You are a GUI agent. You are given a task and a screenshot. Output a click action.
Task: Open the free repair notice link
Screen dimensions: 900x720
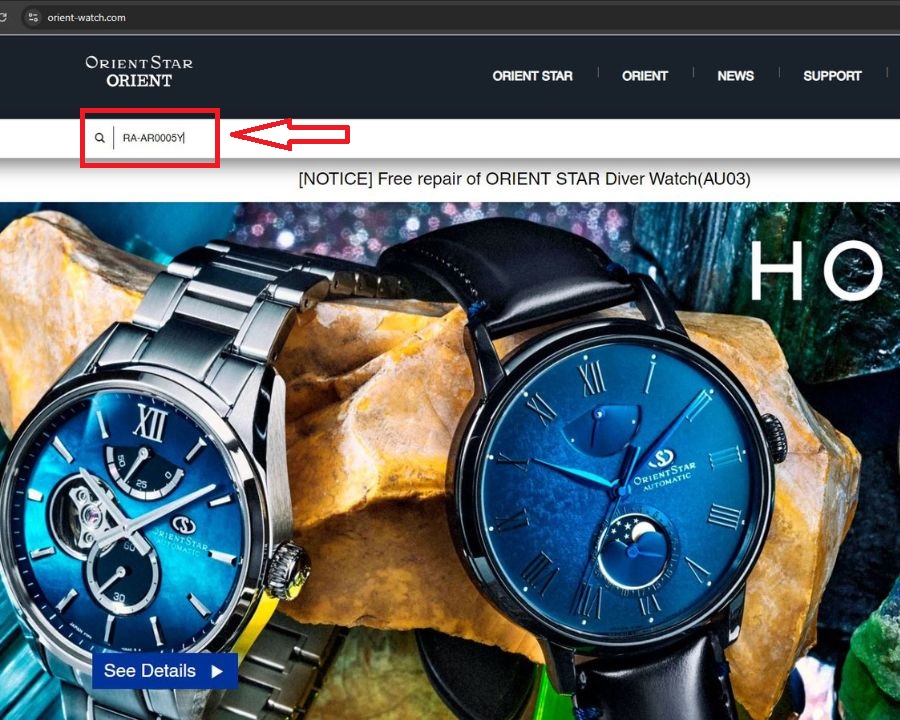[524, 179]
